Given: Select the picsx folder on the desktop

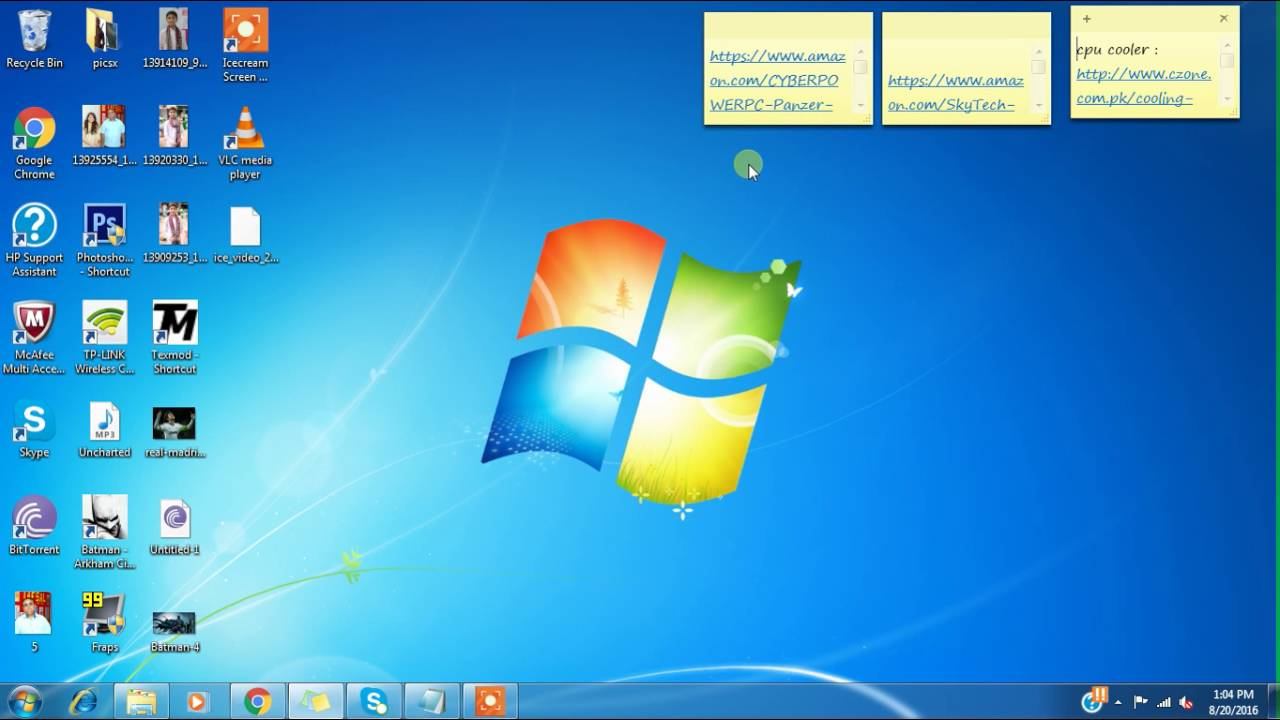Looking at the screenshot, I should [x=105, y=40].
